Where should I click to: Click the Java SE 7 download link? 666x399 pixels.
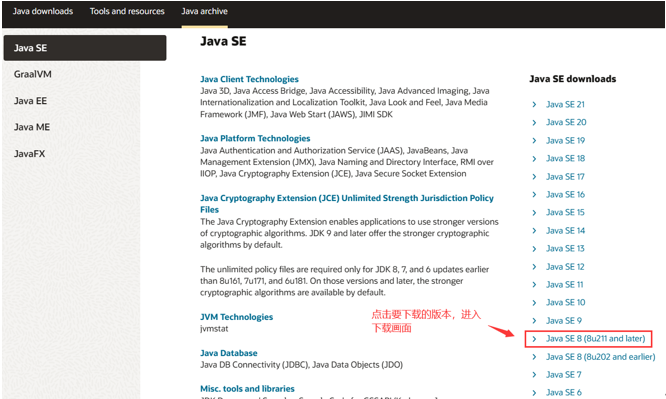564,375
